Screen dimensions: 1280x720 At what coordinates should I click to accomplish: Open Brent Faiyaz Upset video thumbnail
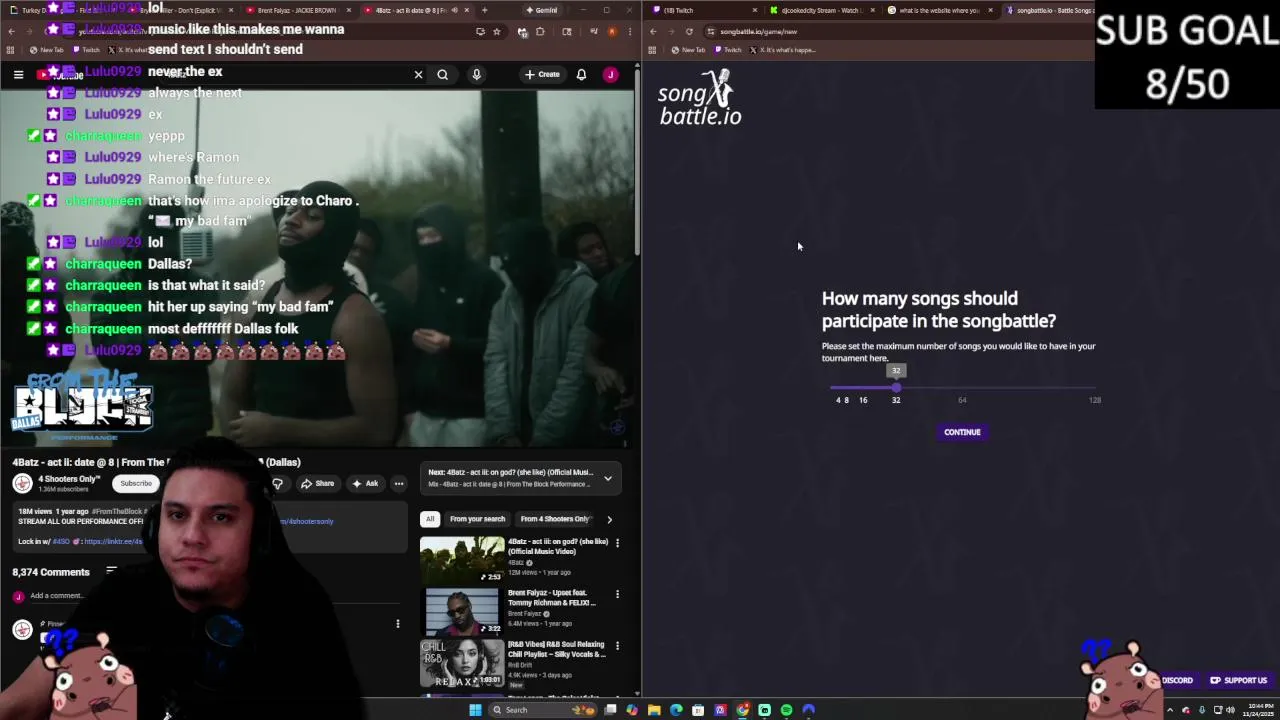coord(462,612)
